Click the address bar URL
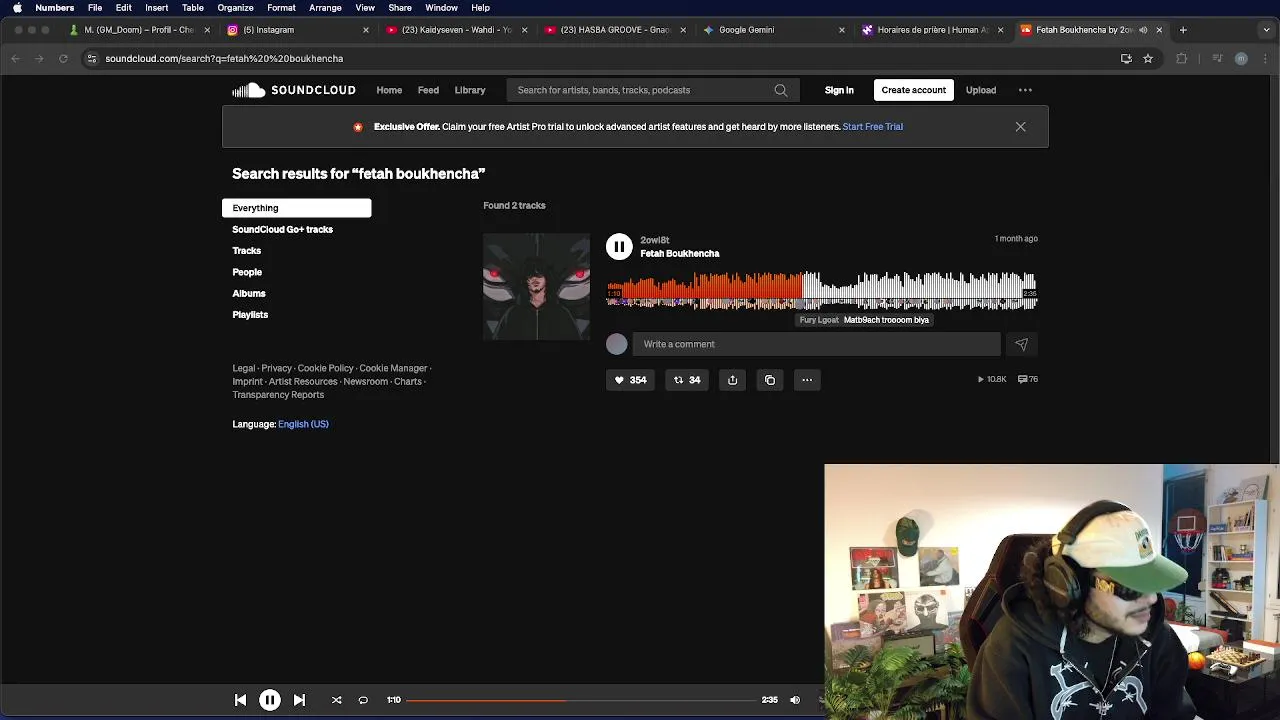Viewport: 1280px width, 720px height. coord(224,59)
